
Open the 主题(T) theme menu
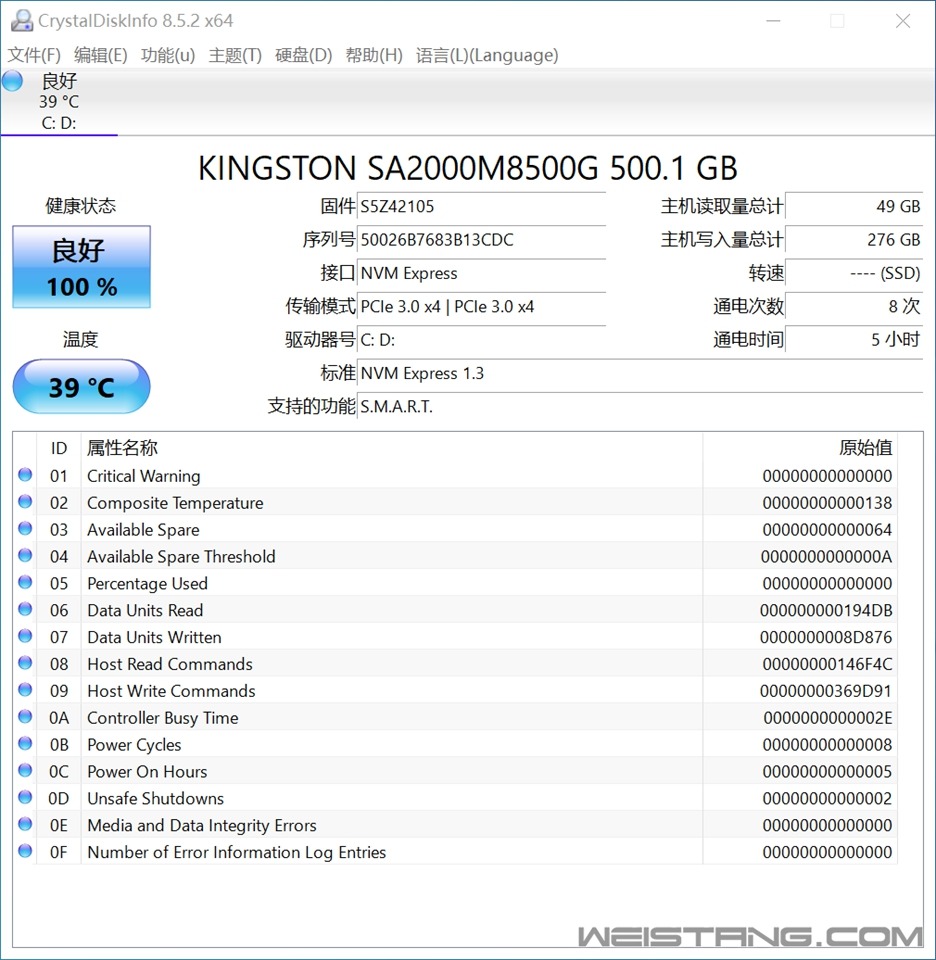235,55
